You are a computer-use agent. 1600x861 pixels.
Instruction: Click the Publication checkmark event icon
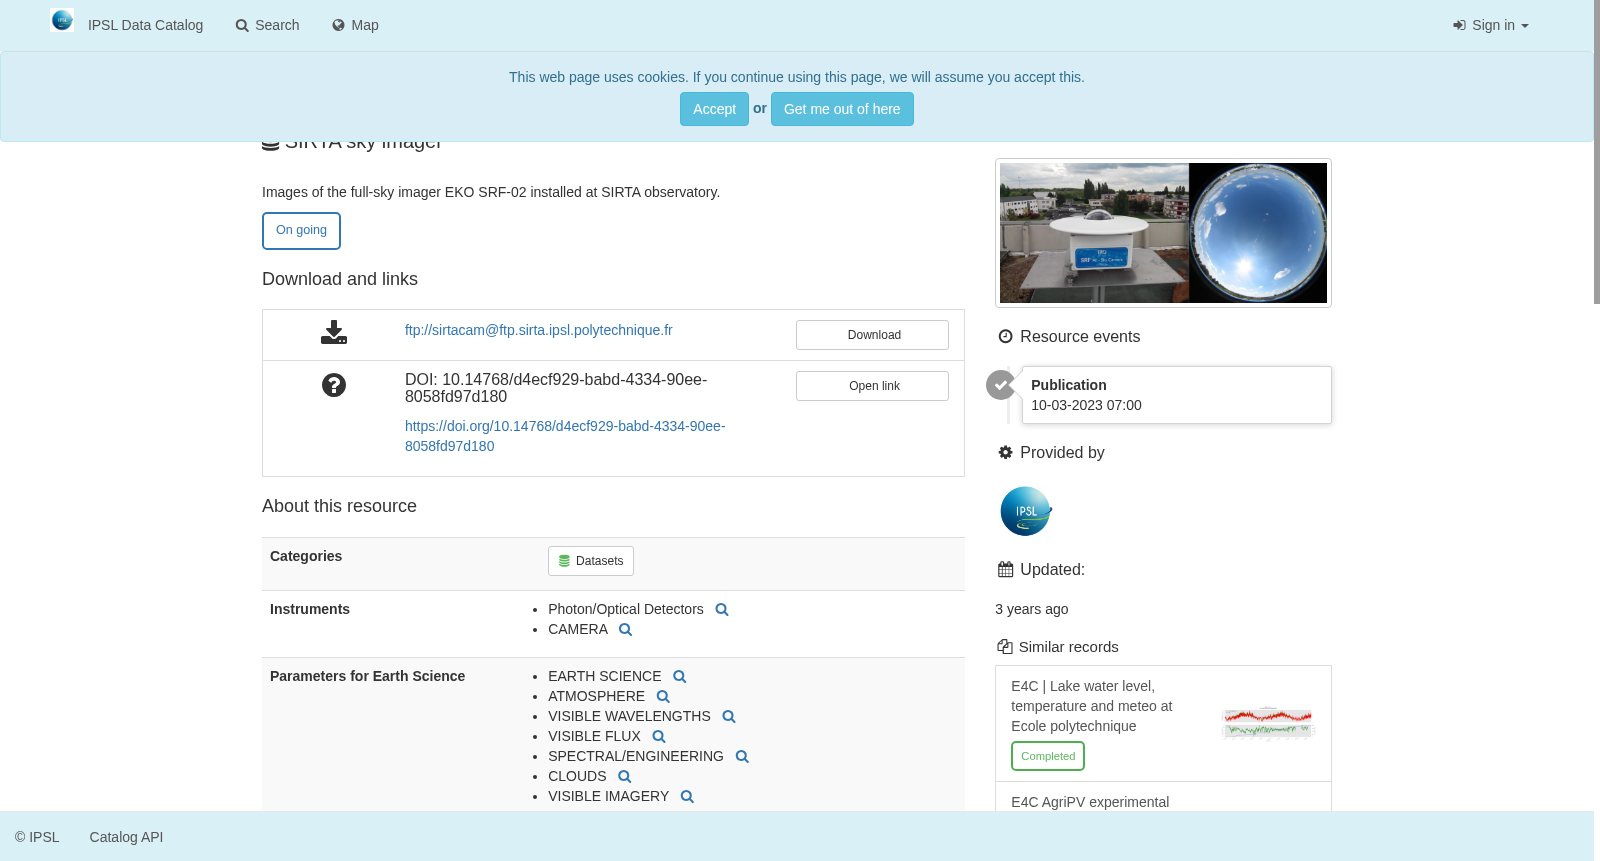tap(1001, 385)
